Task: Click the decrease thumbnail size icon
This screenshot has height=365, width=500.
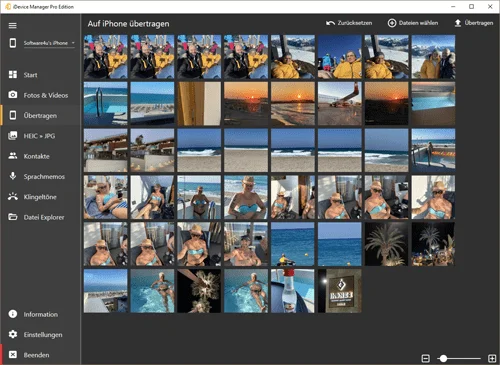Action: [x=425, y=358]
